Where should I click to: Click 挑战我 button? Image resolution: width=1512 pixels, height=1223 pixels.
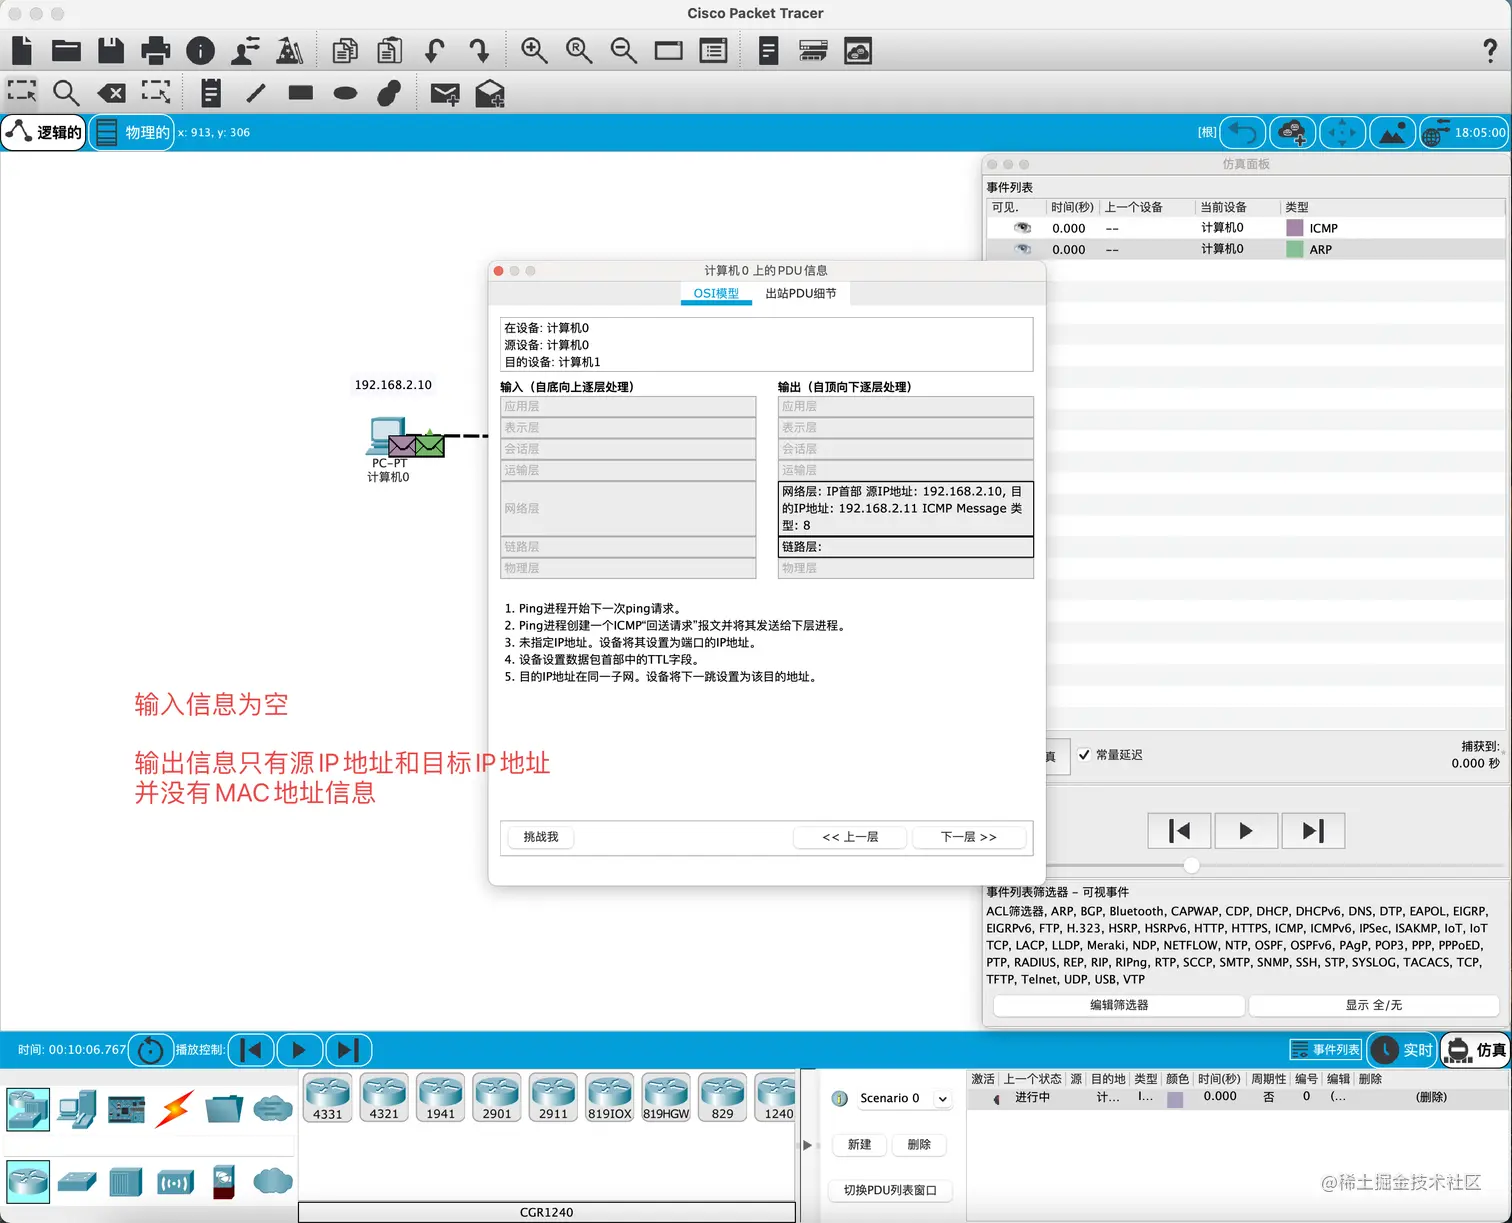point(541,837)
